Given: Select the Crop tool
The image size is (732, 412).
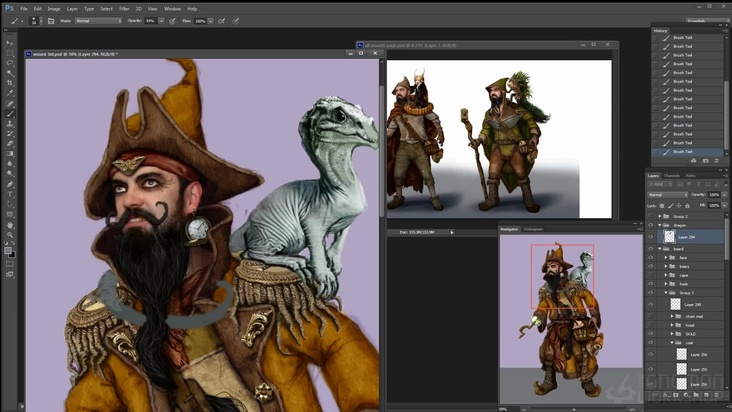Looking at the screenshot, I should point(10,83).
